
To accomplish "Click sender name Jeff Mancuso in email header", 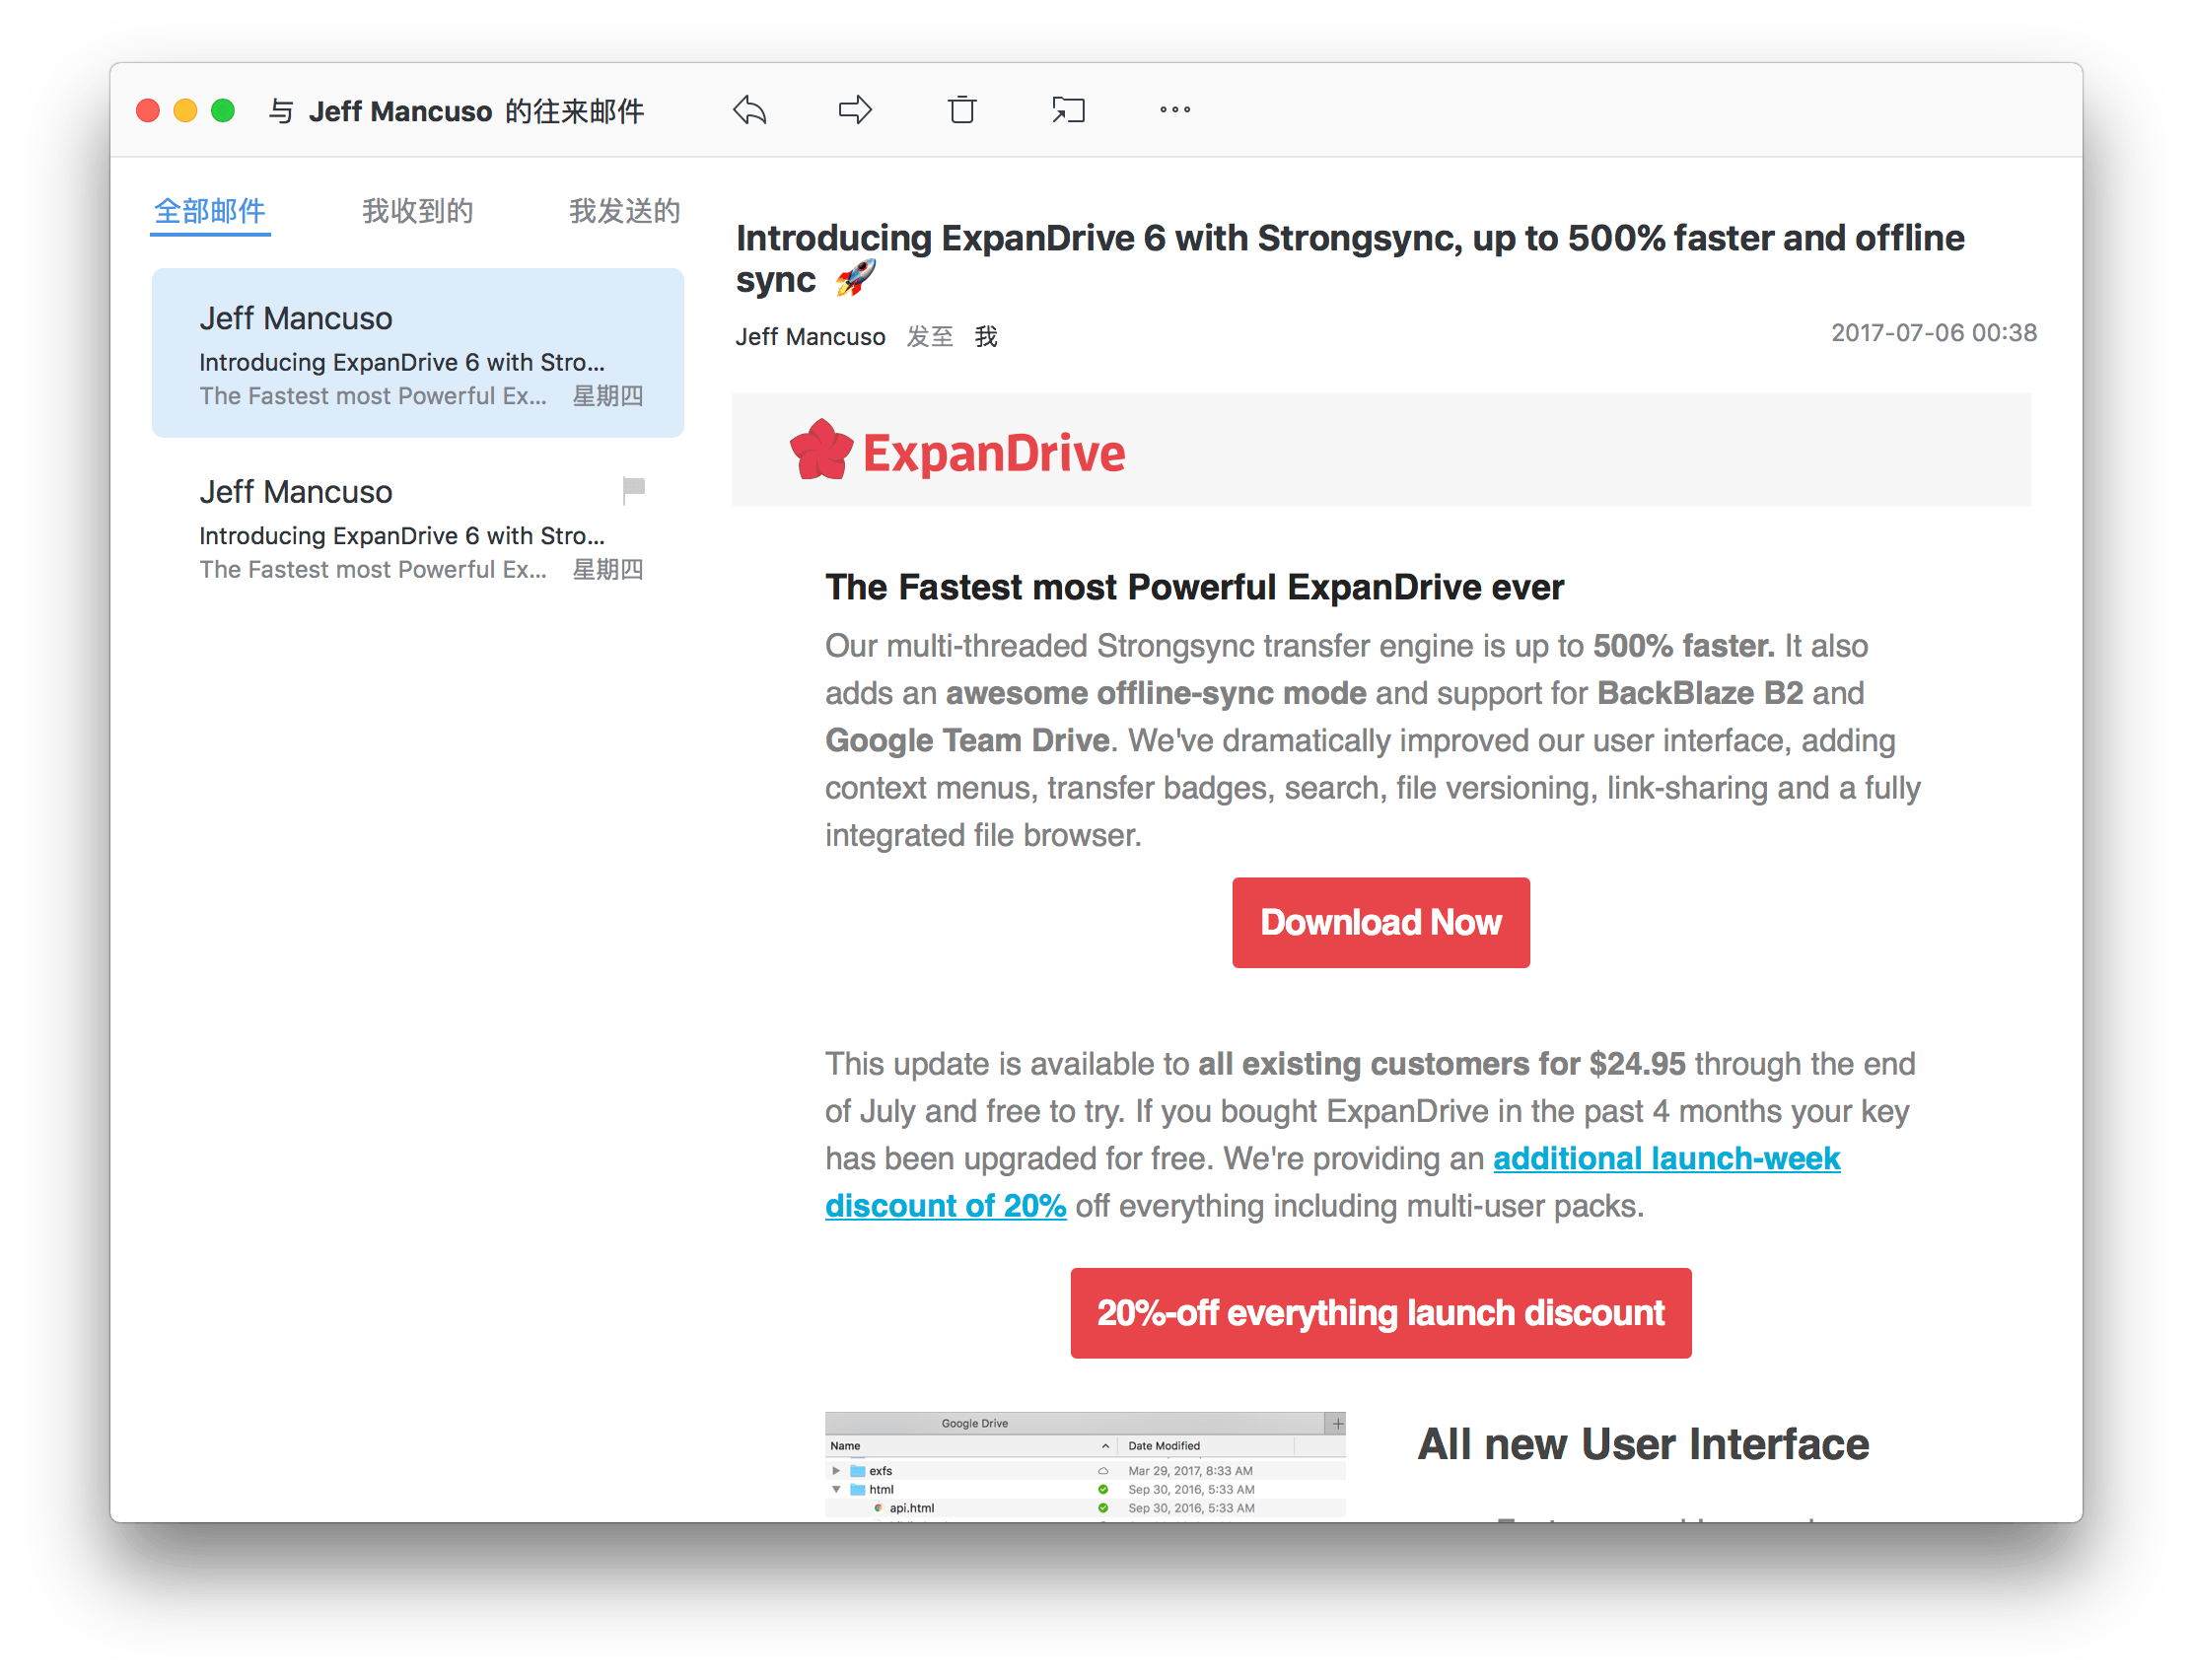I will pos(811,337).
